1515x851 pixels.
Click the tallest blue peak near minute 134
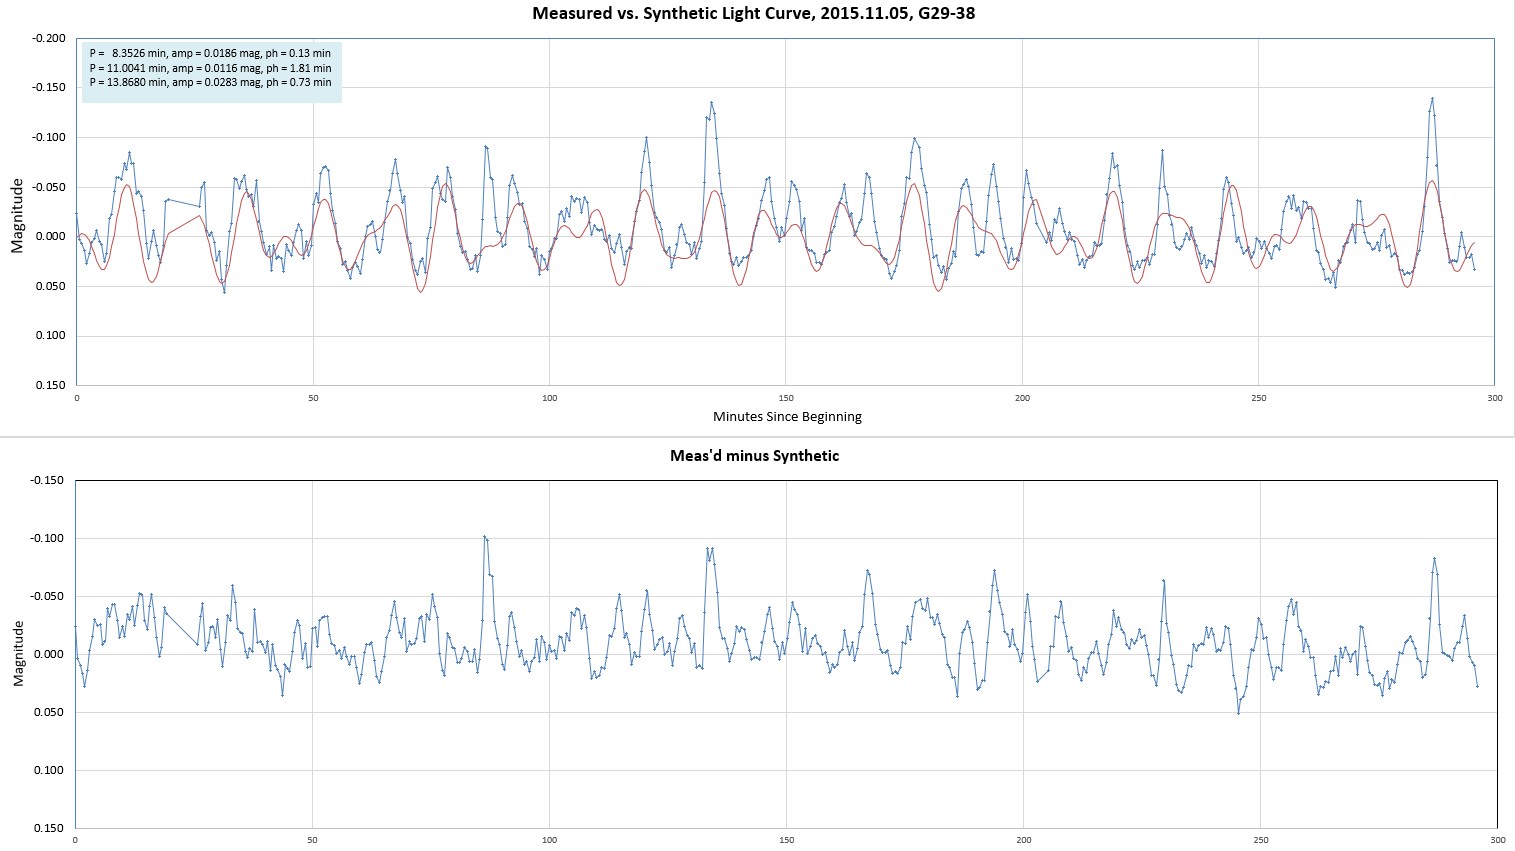coord(711,102)
